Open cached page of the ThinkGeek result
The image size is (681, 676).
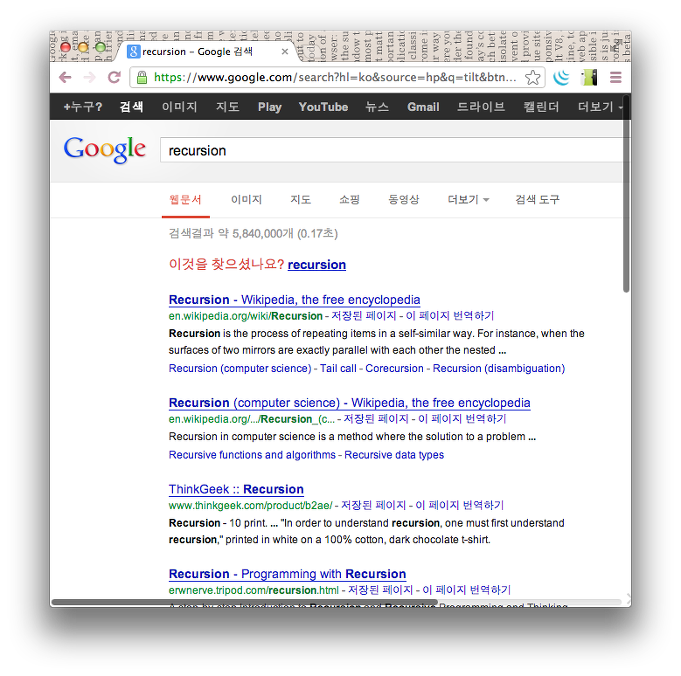pyautogui.click(x=374, y=505)
